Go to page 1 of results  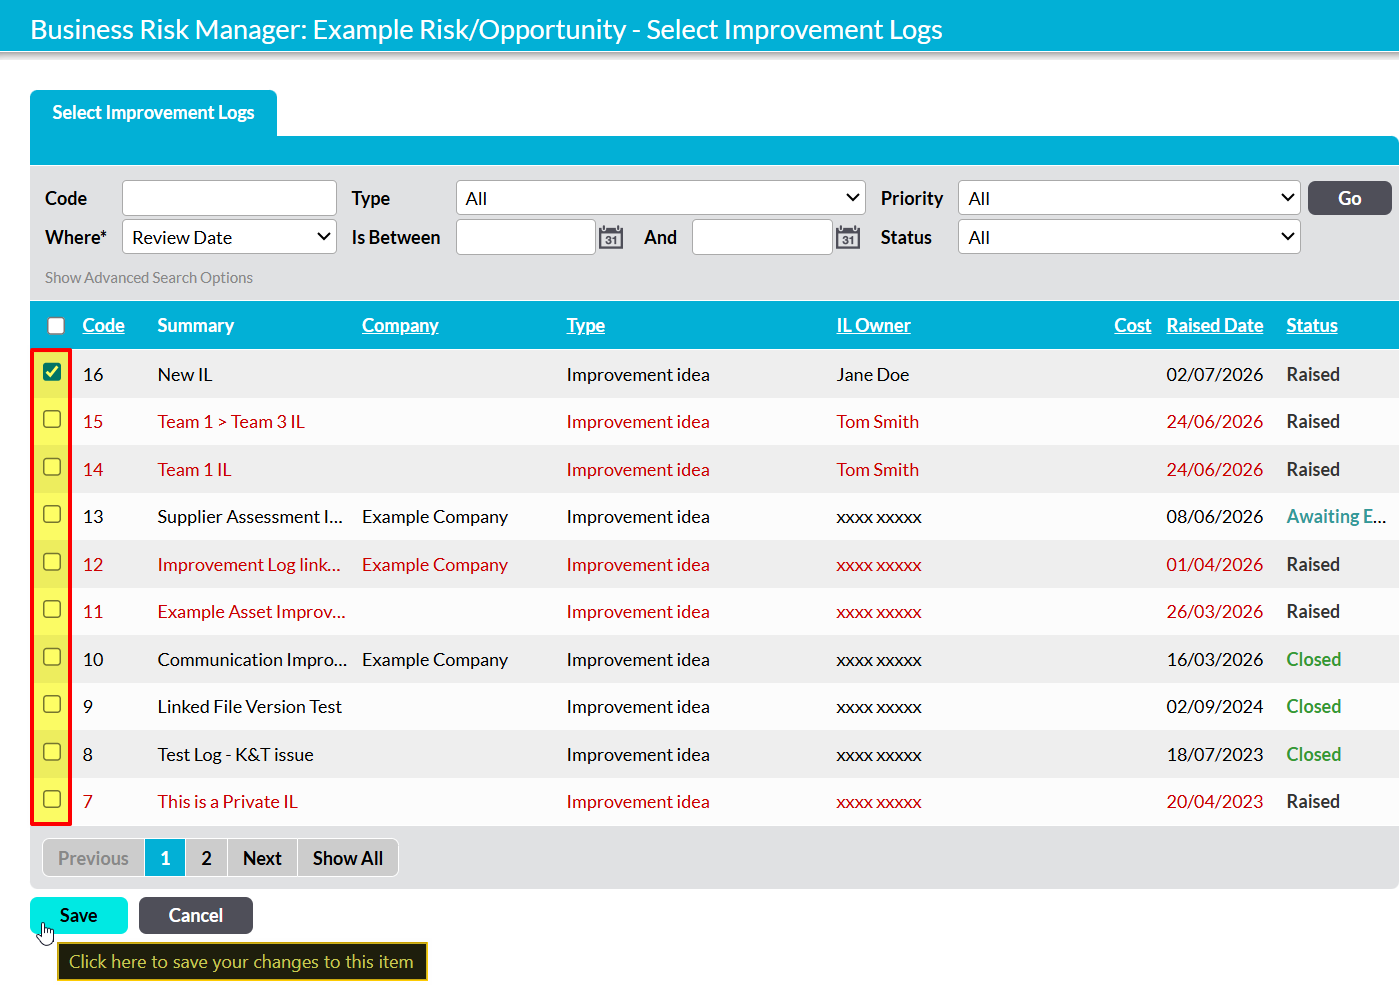pyautogui.click(x=165, y=858)
